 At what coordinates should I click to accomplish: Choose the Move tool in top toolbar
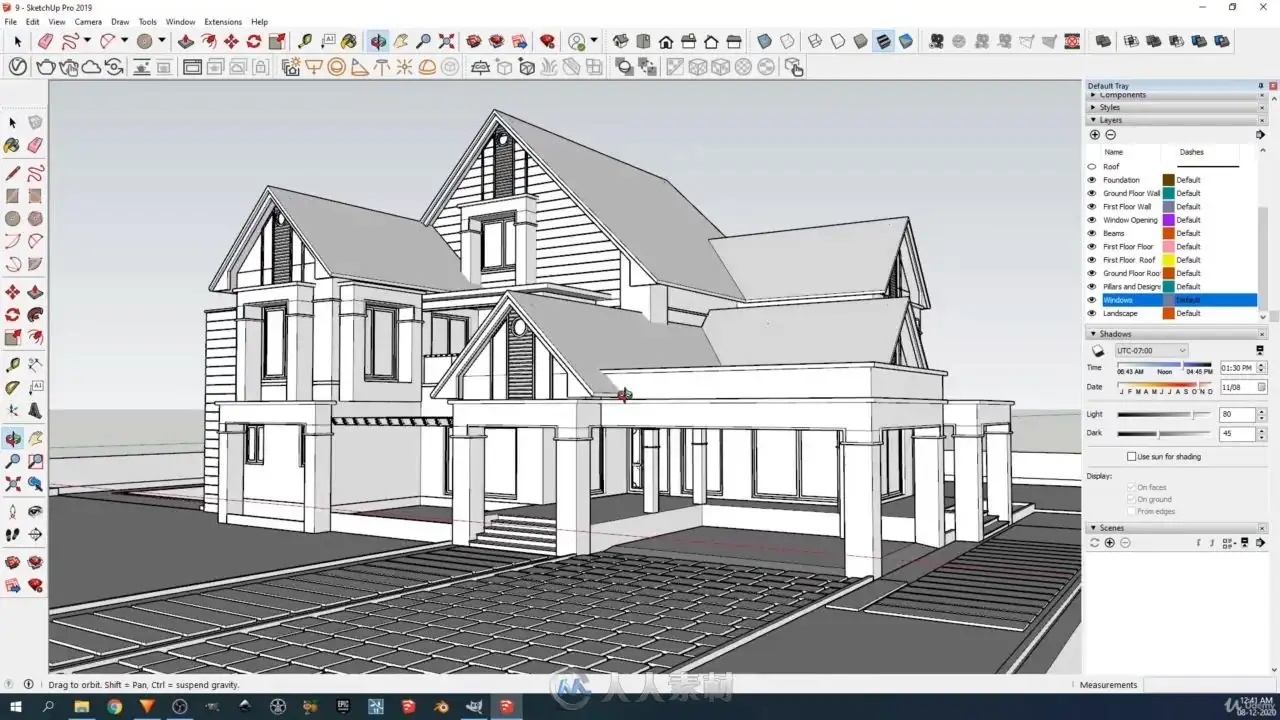click(x=231, y=41)
